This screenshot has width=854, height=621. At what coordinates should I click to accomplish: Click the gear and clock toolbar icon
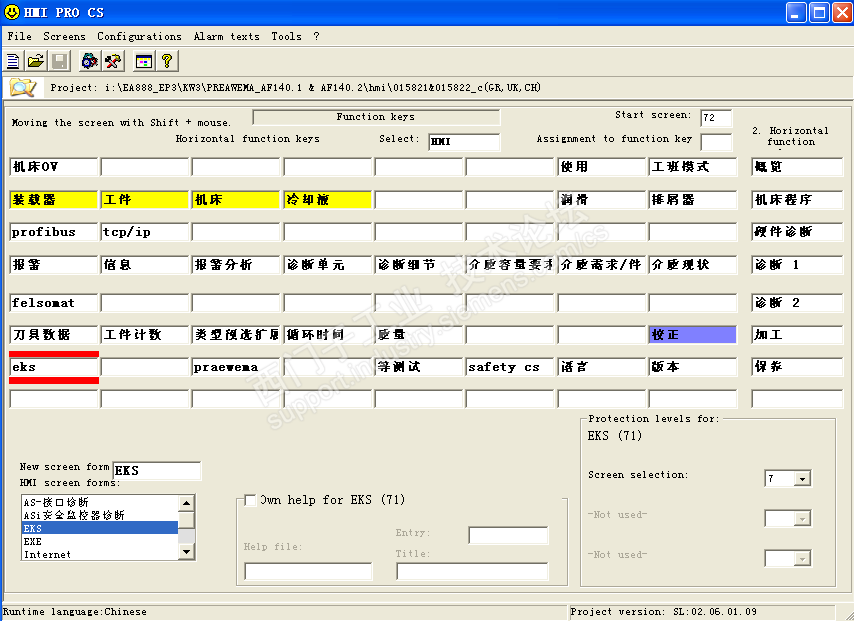click(x=90, y=62)
